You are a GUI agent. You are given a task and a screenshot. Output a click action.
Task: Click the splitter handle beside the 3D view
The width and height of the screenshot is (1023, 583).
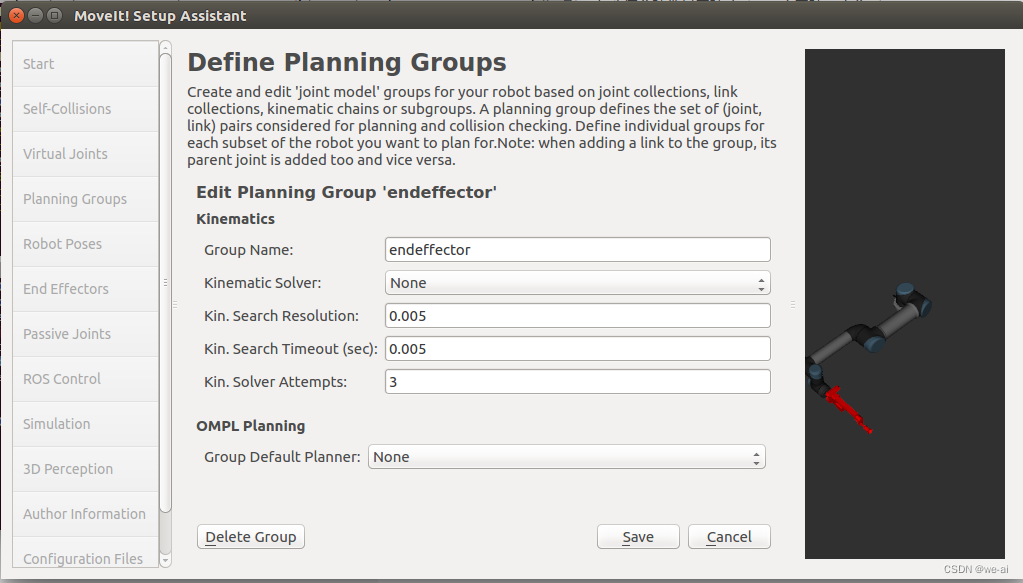793,305
